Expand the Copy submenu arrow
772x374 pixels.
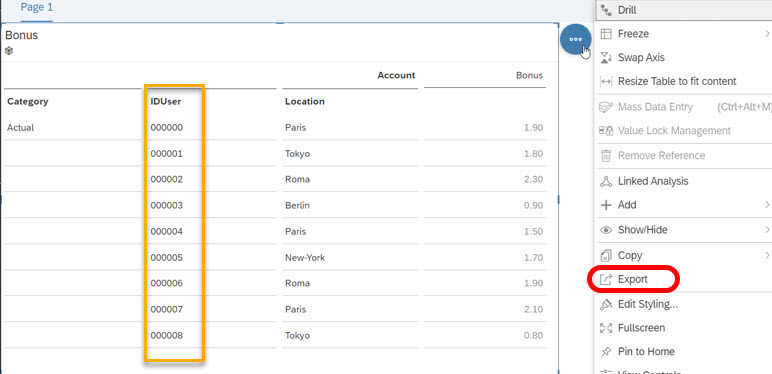tap(767, 255)
